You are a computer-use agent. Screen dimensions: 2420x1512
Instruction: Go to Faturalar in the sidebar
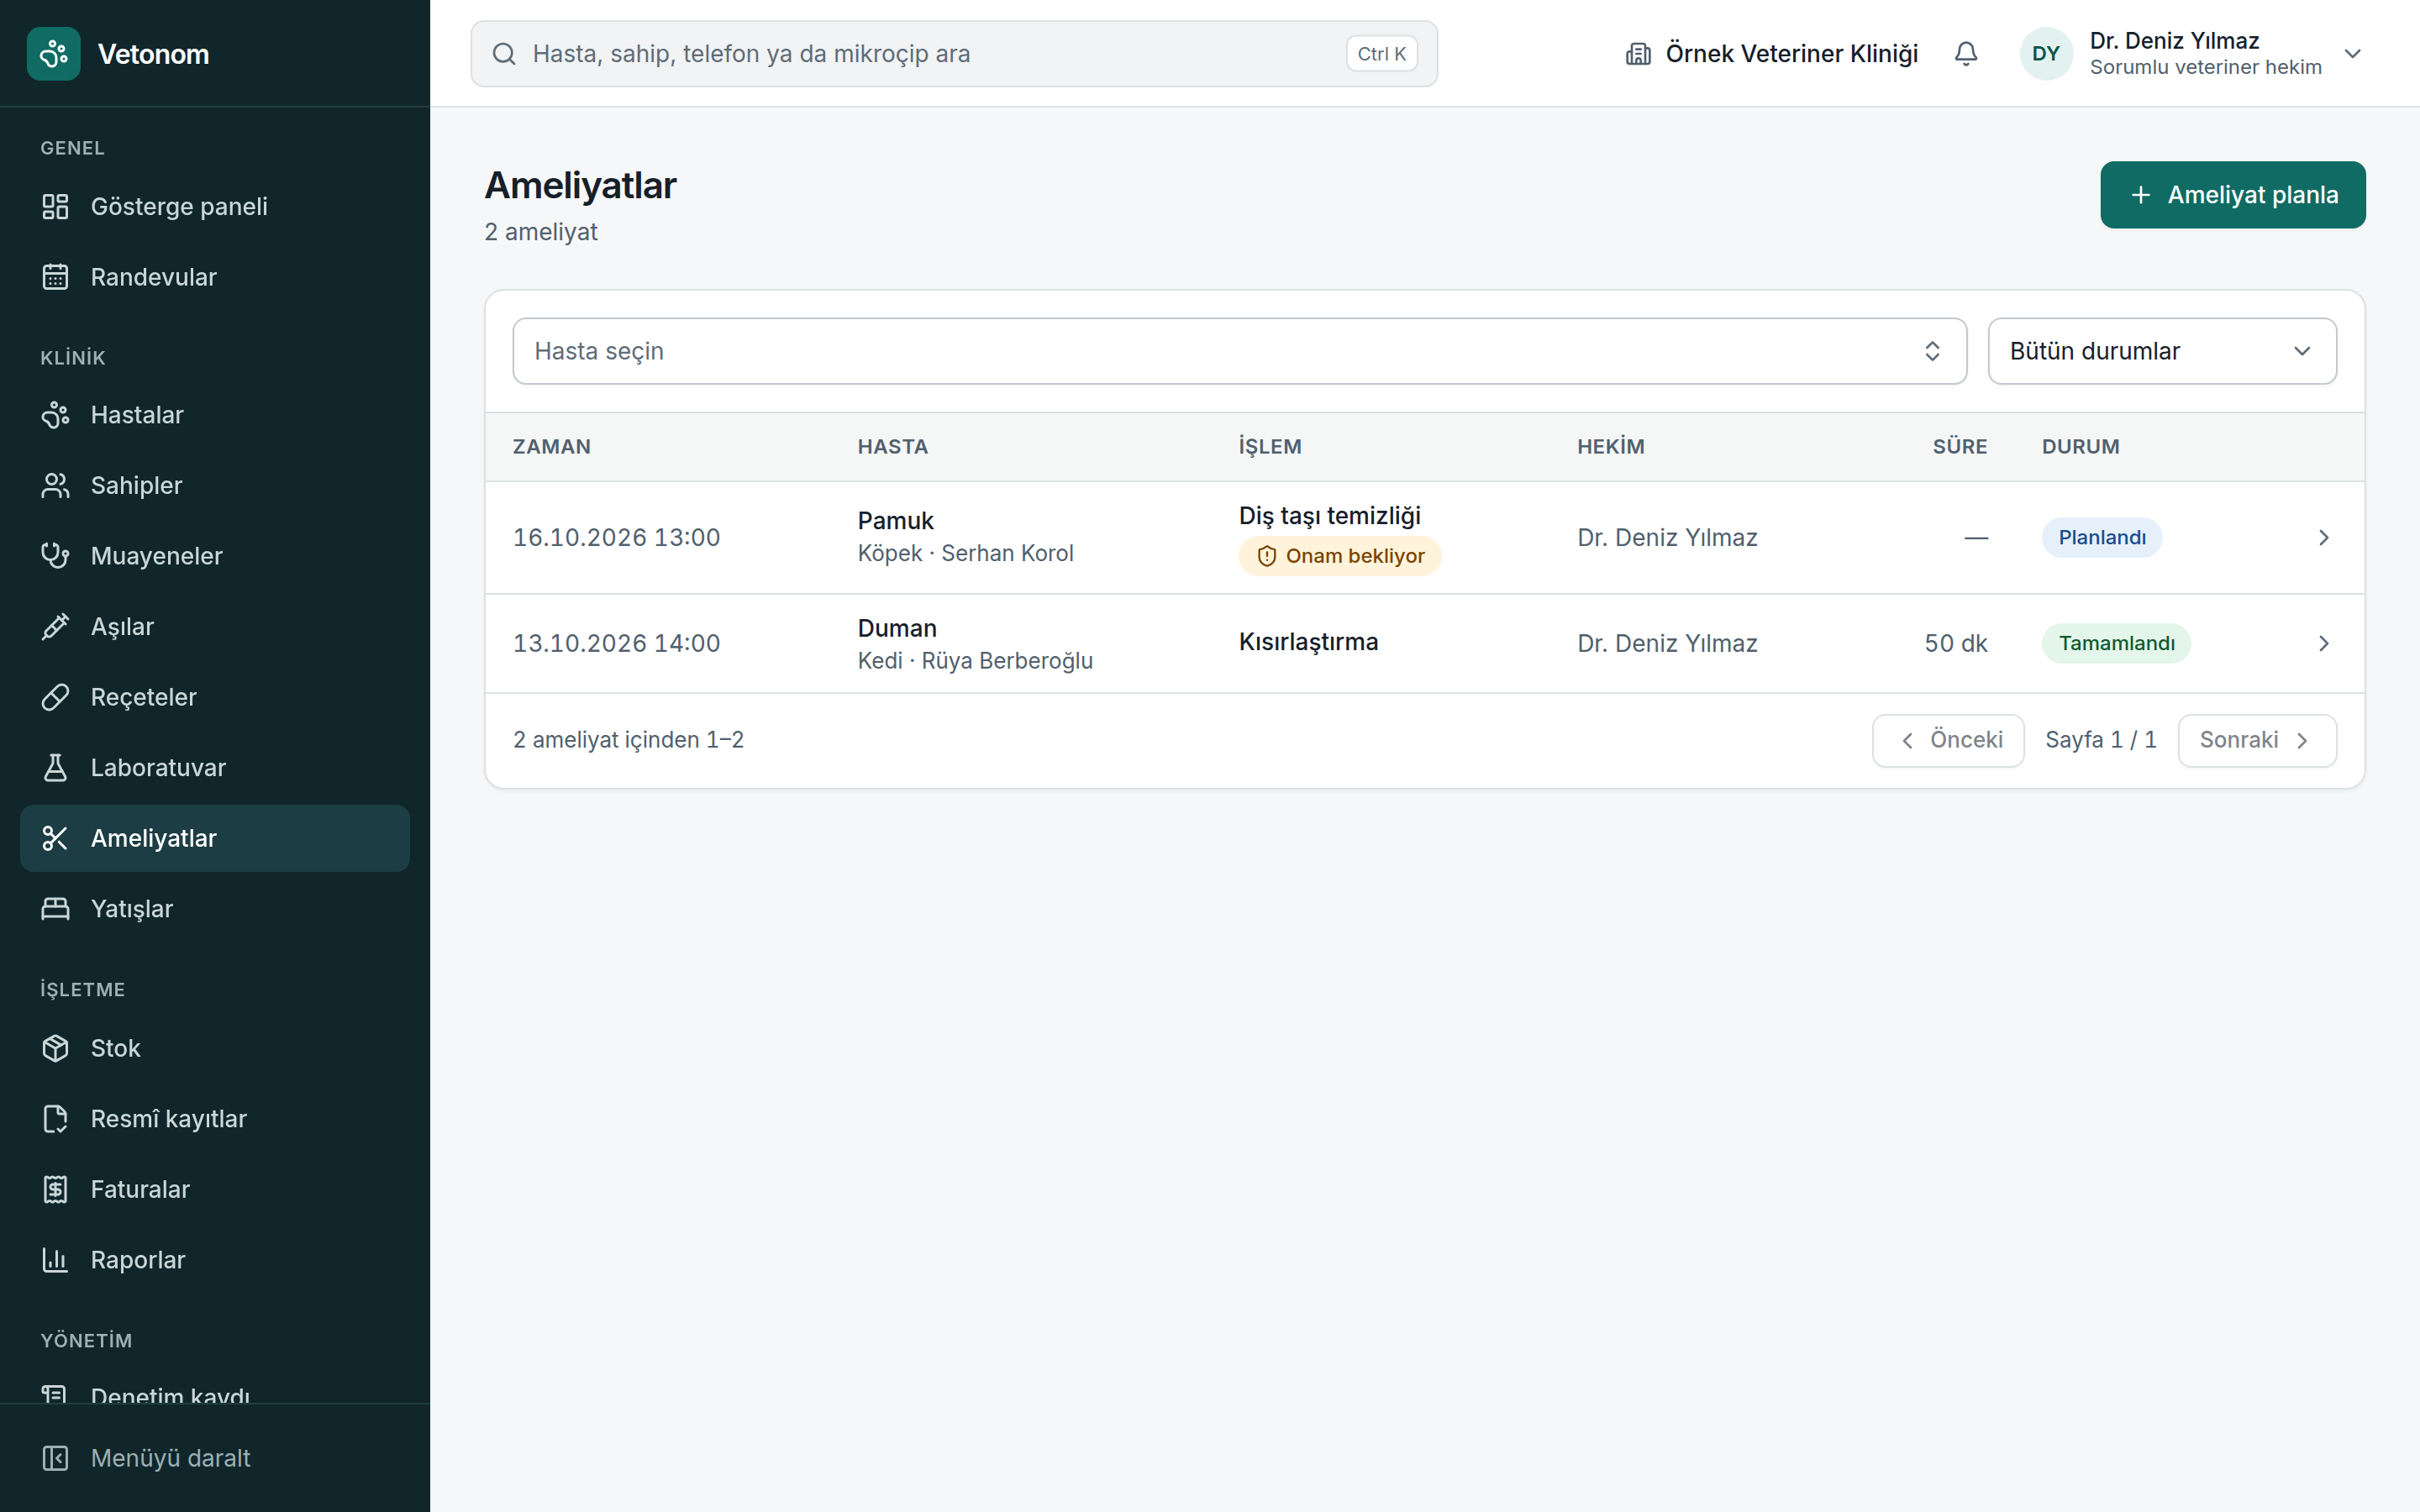(215, 1189)
